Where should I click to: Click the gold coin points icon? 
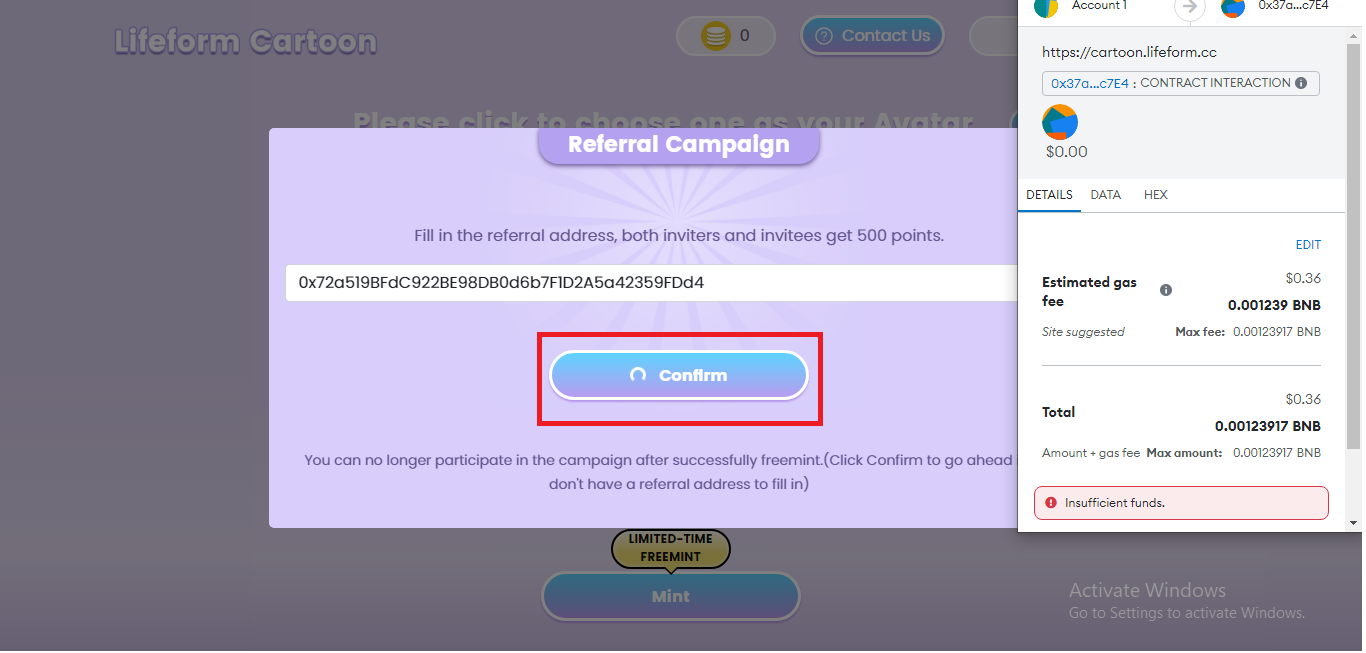coord(715,37)
